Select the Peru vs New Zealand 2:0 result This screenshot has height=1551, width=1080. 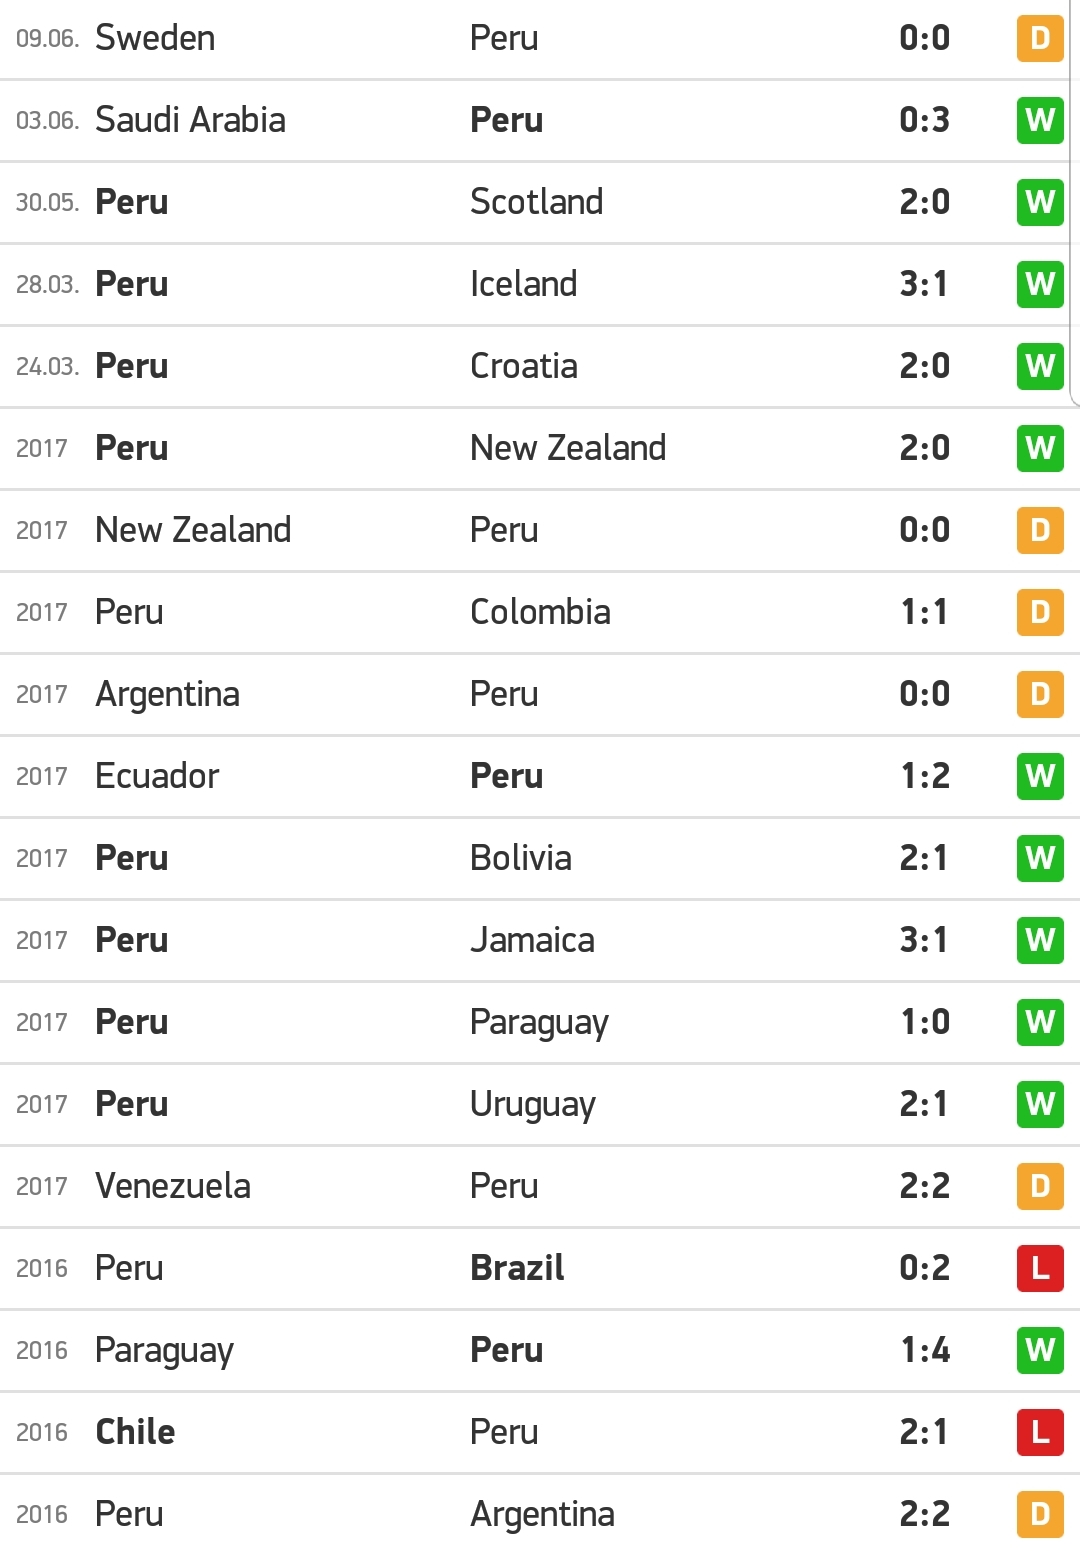pyautogui.click(x=924, y=448)
